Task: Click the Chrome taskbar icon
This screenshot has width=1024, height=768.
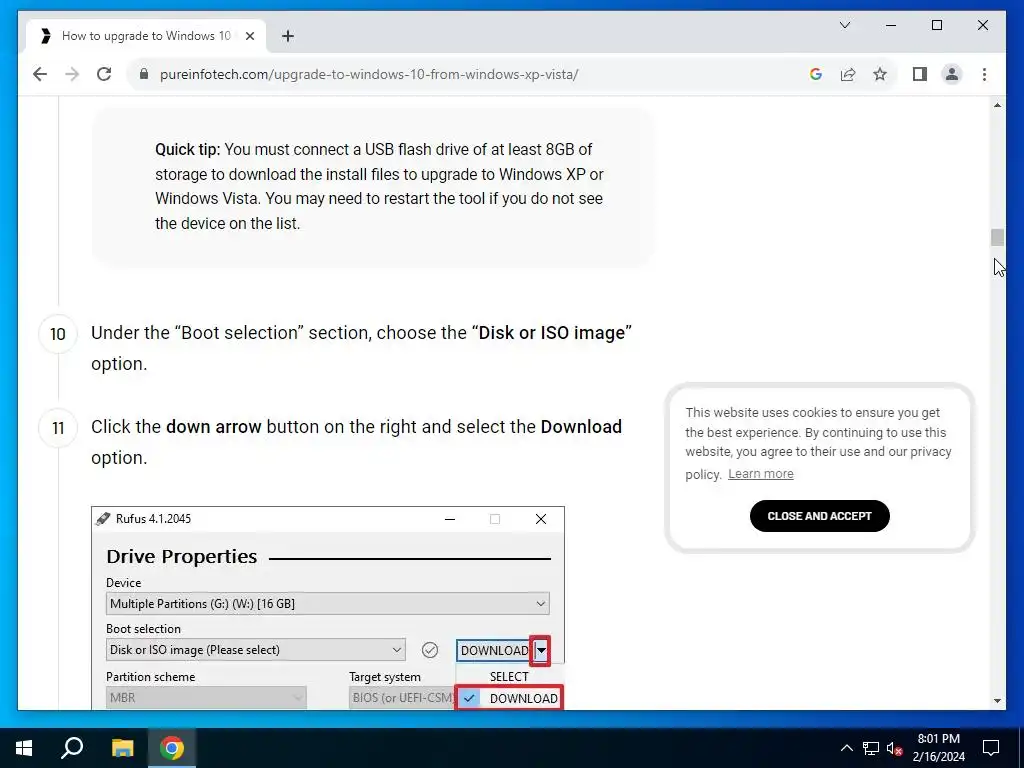Action: coord(172,748)
